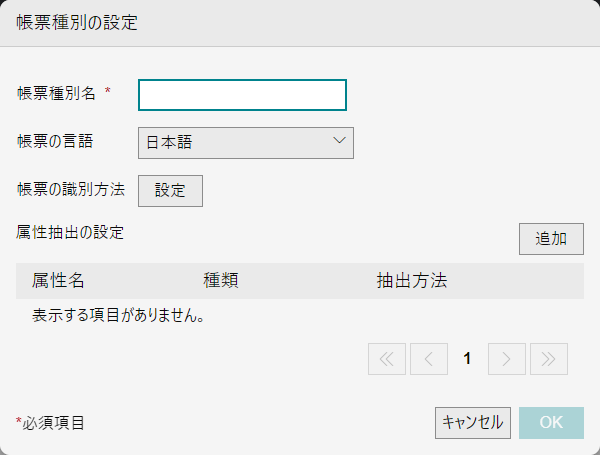Sort by the 属性名 column header
Viewport: 600px width, 455px height.
tap(58, 281)
